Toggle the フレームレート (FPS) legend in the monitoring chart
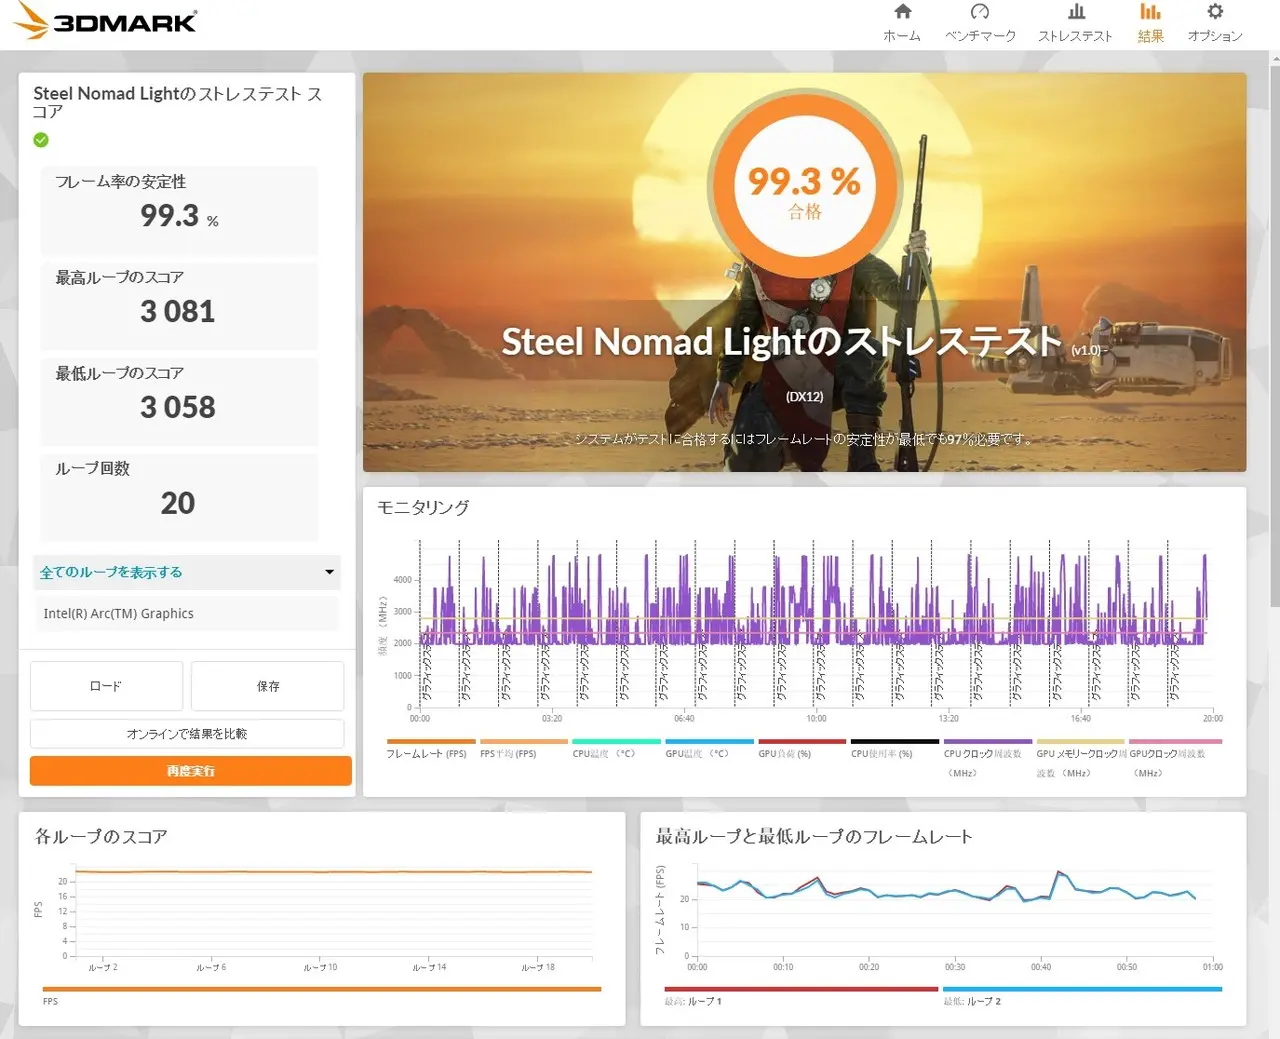The height and width of the screenshot is (1039, 1280). tap(427, 753)
